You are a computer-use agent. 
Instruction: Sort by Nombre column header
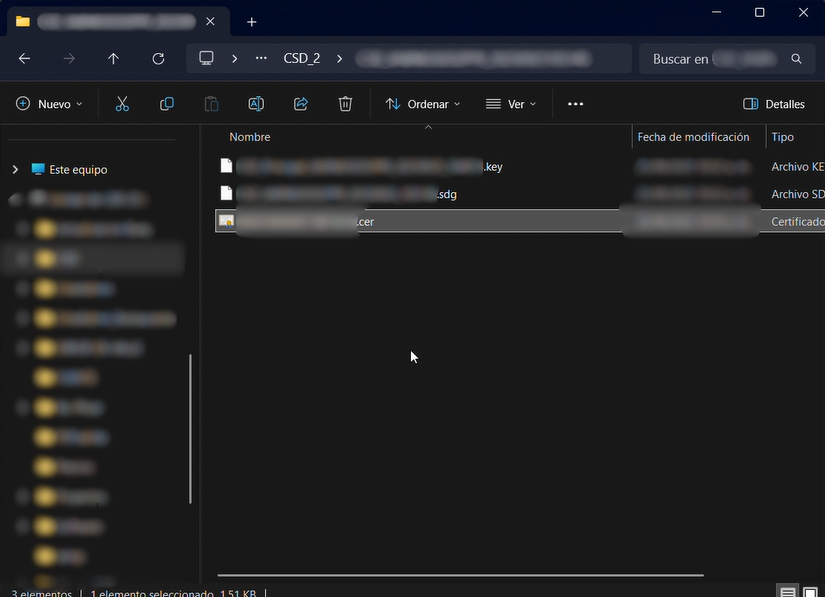pyautogui.click(x=250, y=137)
